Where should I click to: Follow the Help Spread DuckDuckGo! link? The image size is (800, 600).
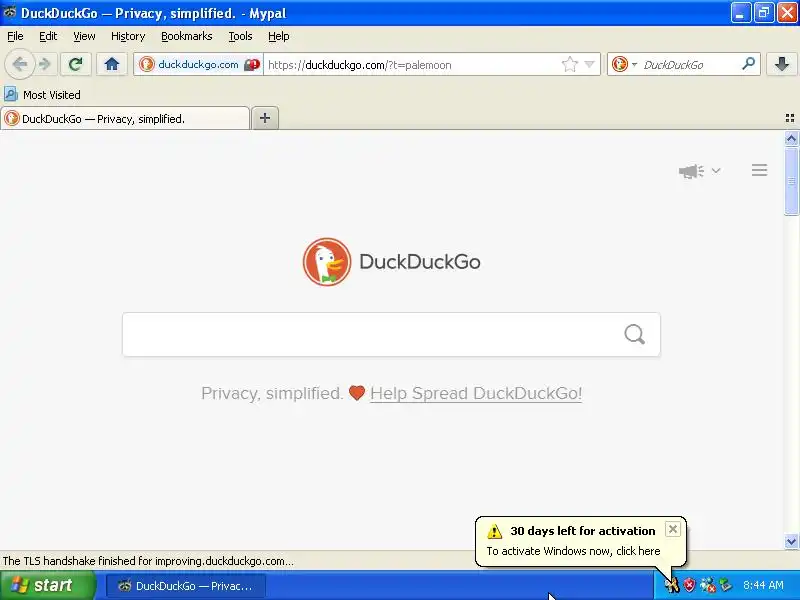pos(476,393)
